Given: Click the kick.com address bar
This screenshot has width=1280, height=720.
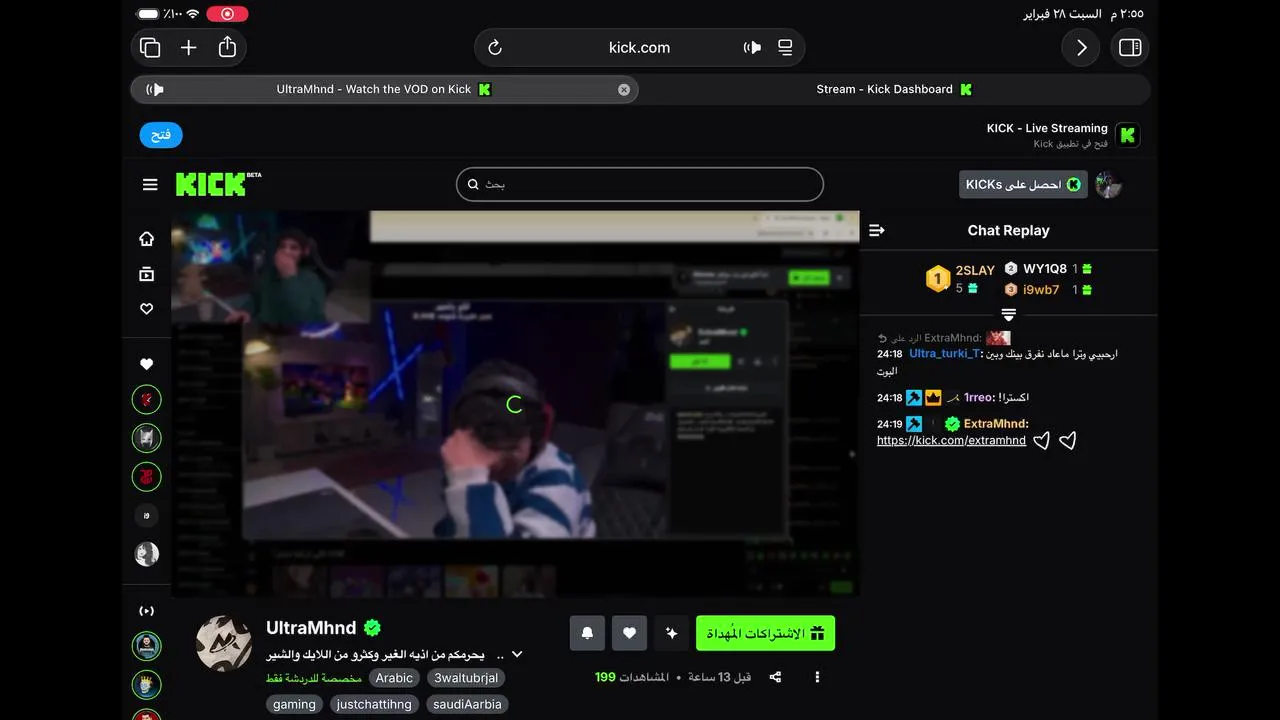Looking at the screenshot, I should (639, 47).
